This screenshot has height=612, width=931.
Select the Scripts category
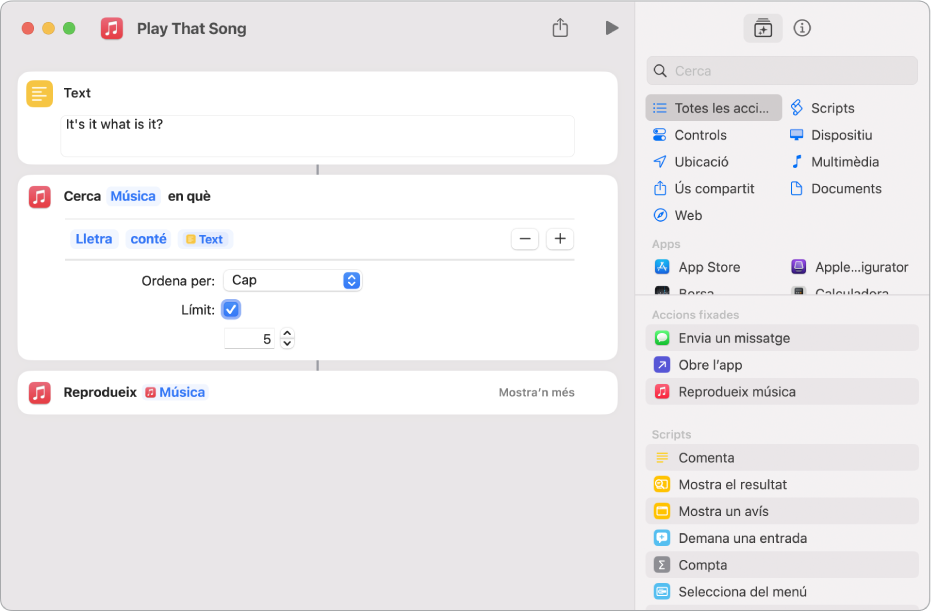(x=822, y=108)
